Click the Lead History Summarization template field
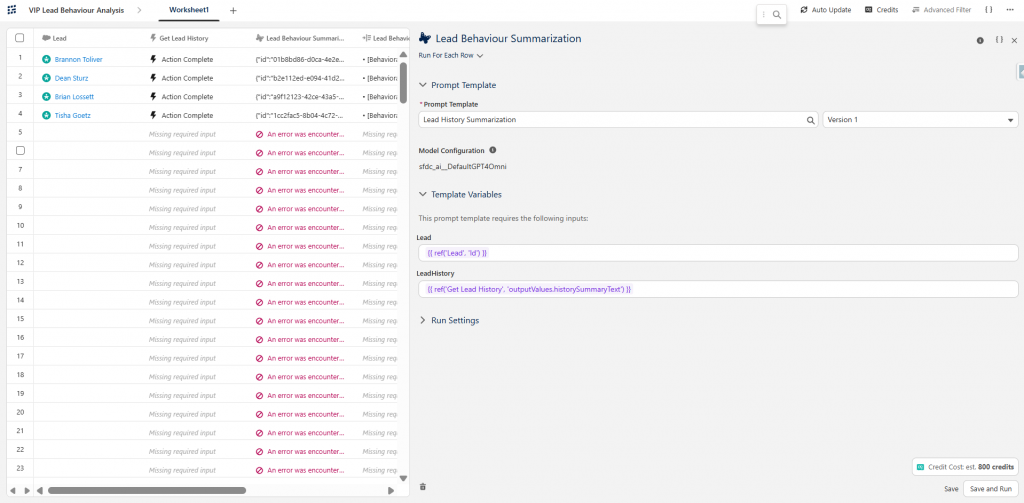The height and width of the screenshot is (503, 1024). [x=618, y=120]
